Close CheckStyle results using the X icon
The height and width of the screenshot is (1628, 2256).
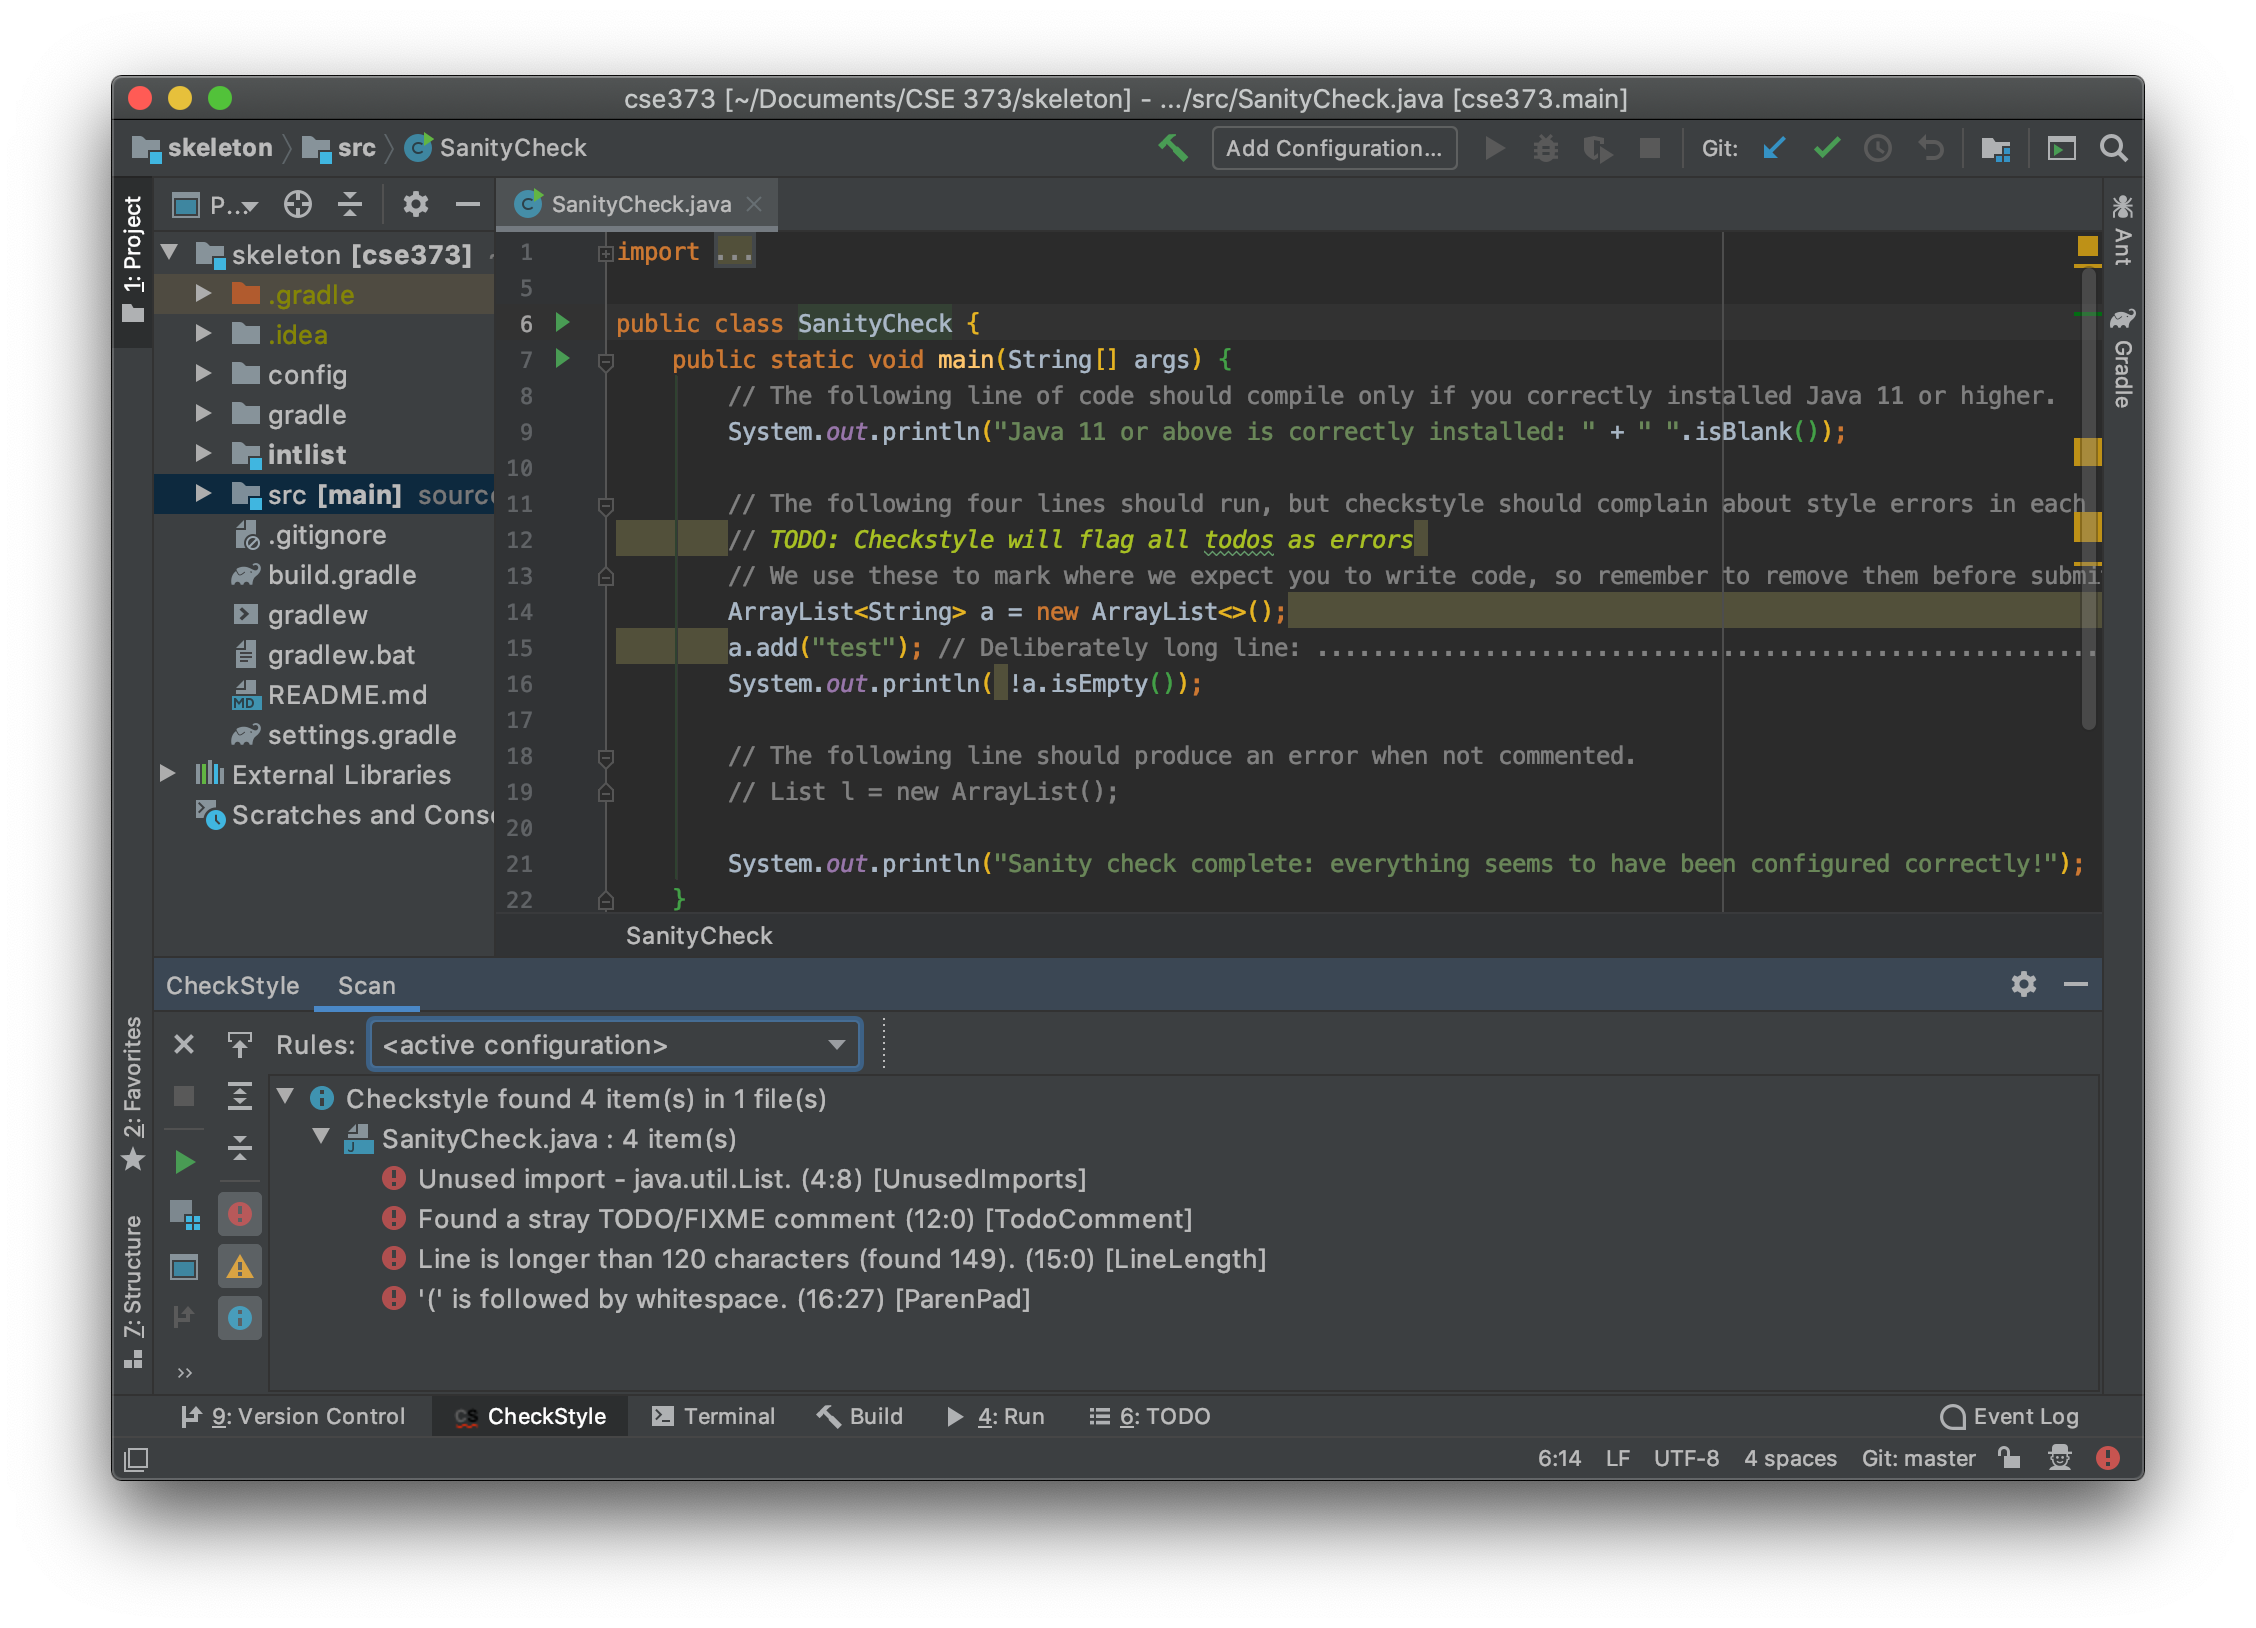pos(184,1044)
